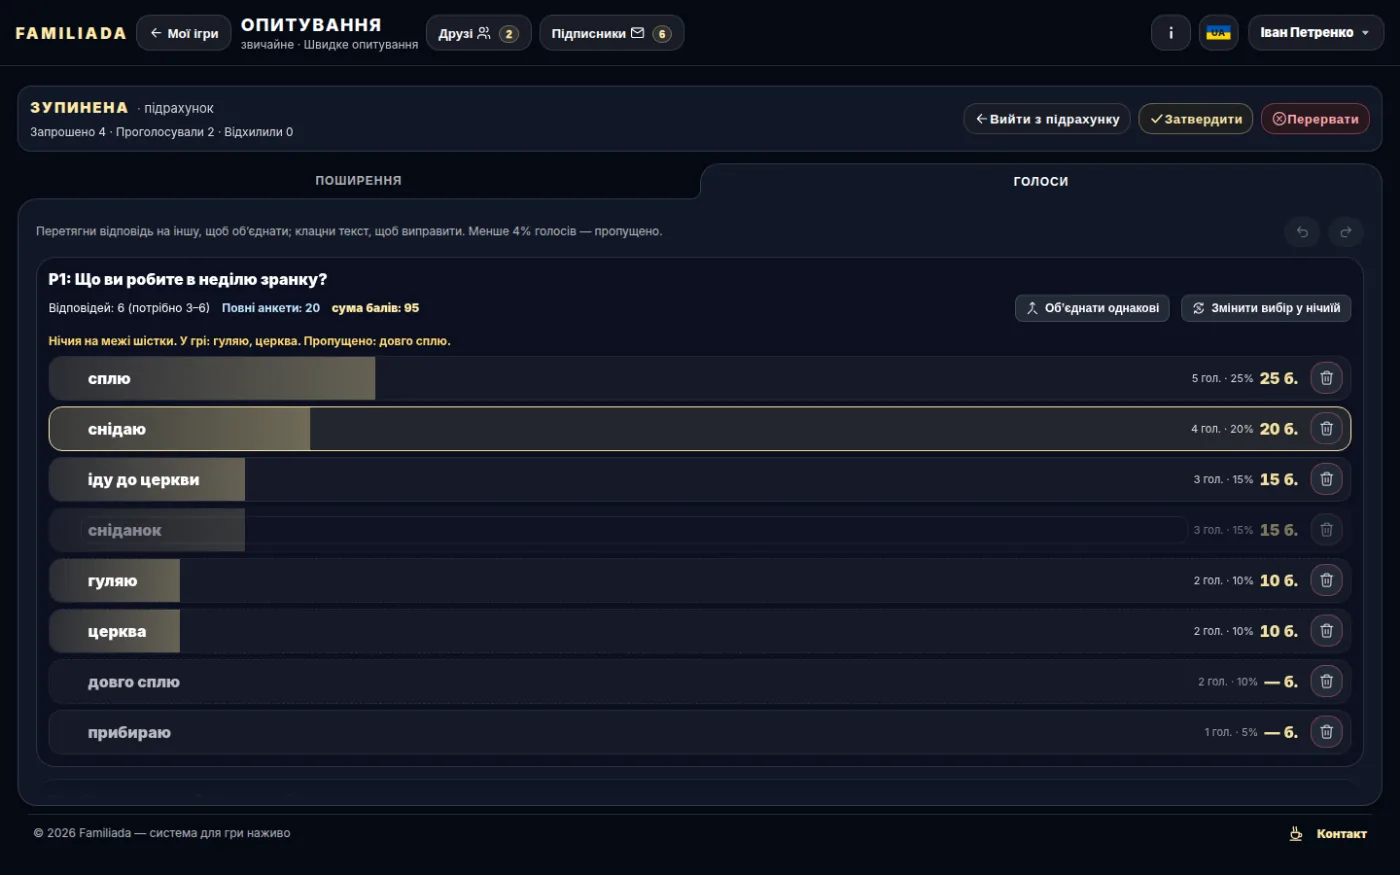This screenshot has width=1400, height=875.
Task: Edit the answer text "довго сплю"
Action: (134, 682)
